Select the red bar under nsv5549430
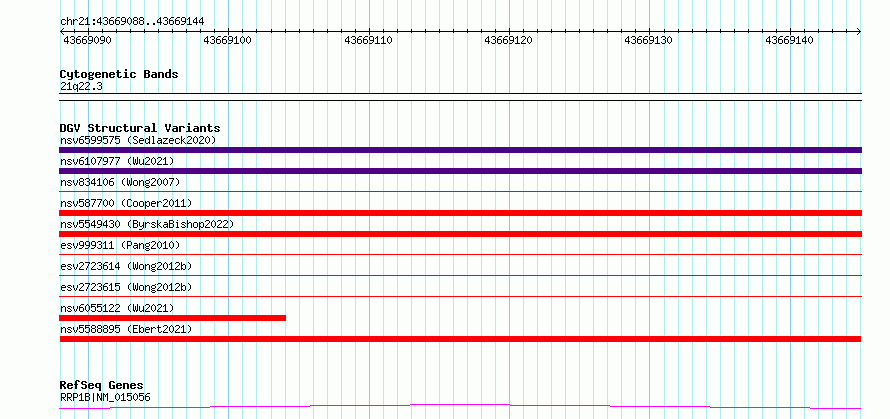The width and height of the screenshot is (890, 419). point(460,234)
